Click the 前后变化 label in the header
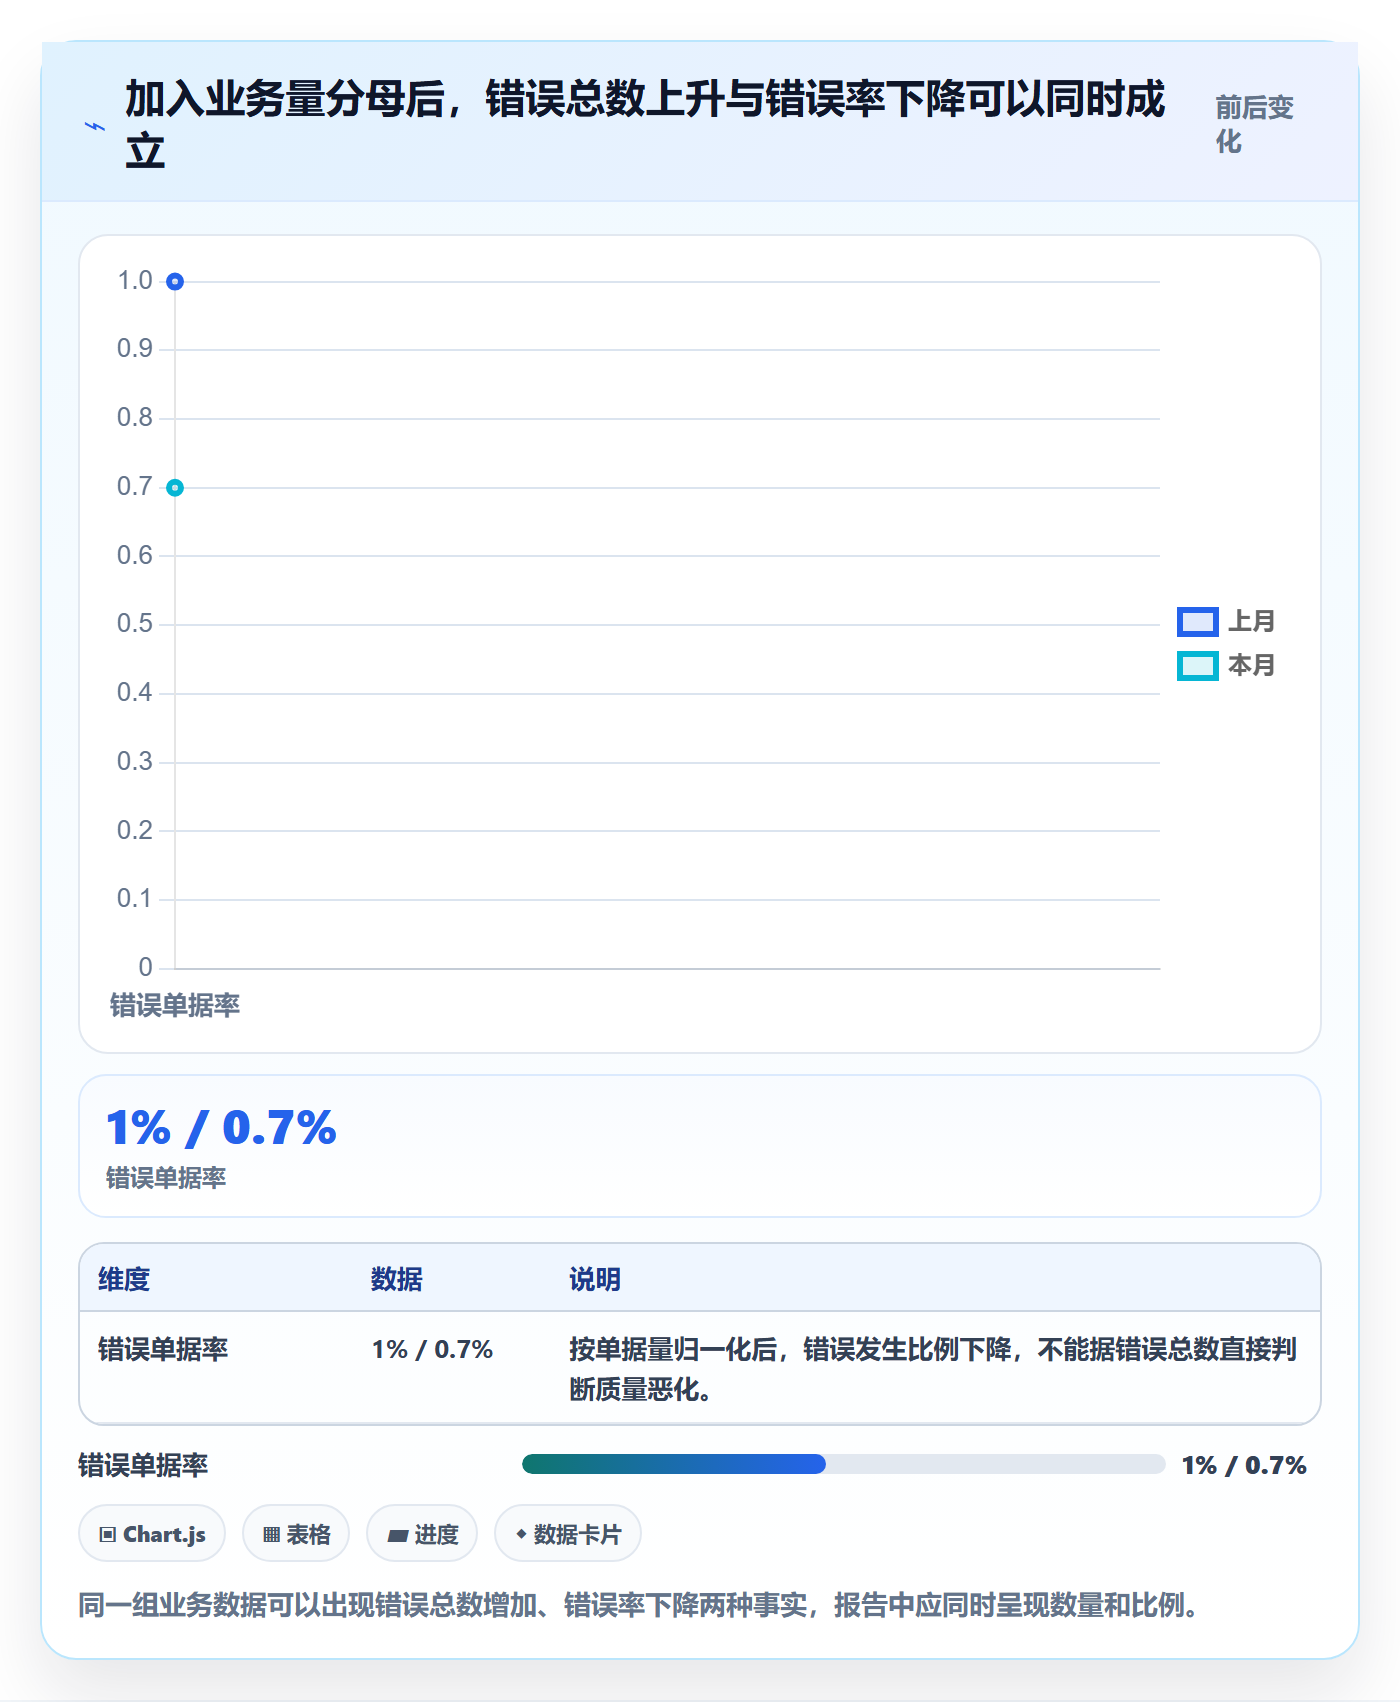Viewport: 1400px width, 1702px height. coord(1254,124)
